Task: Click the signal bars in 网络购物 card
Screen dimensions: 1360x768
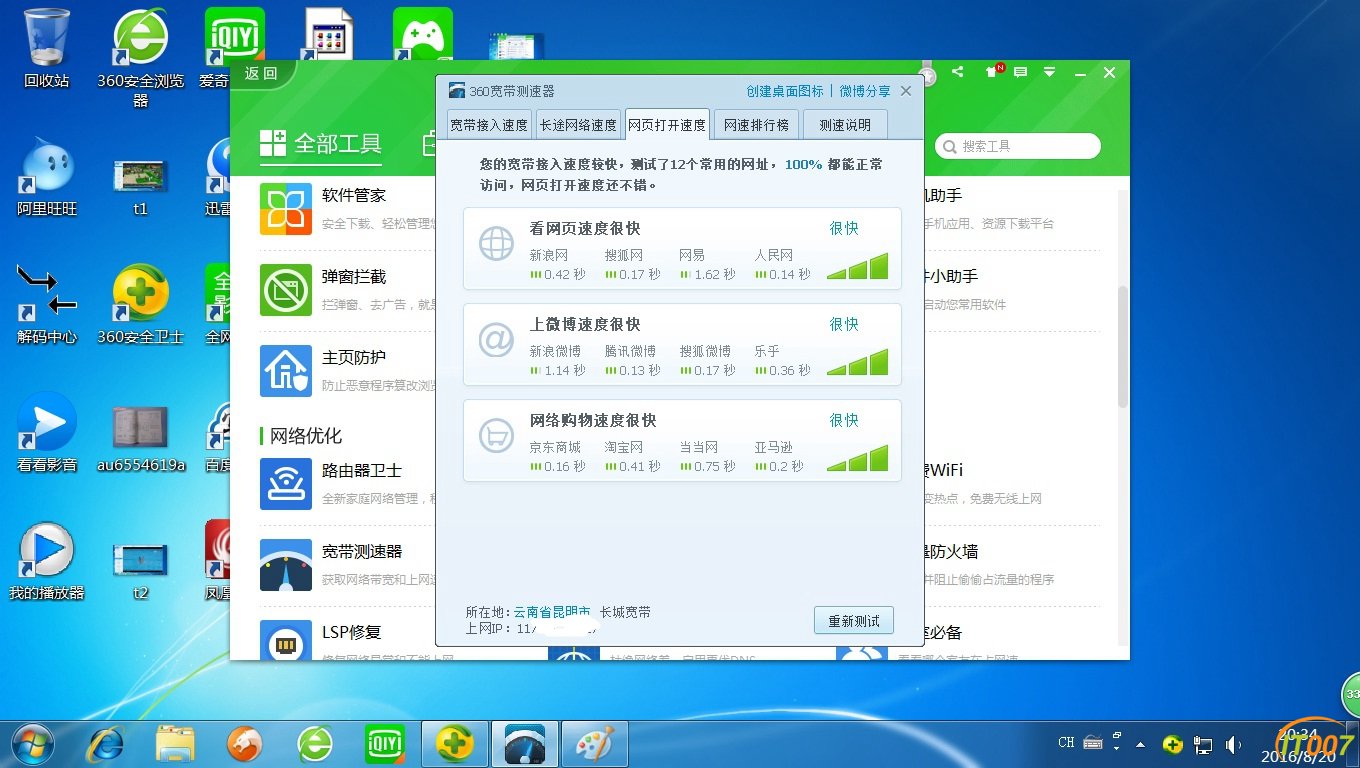Action: click(x=858, y=458)
